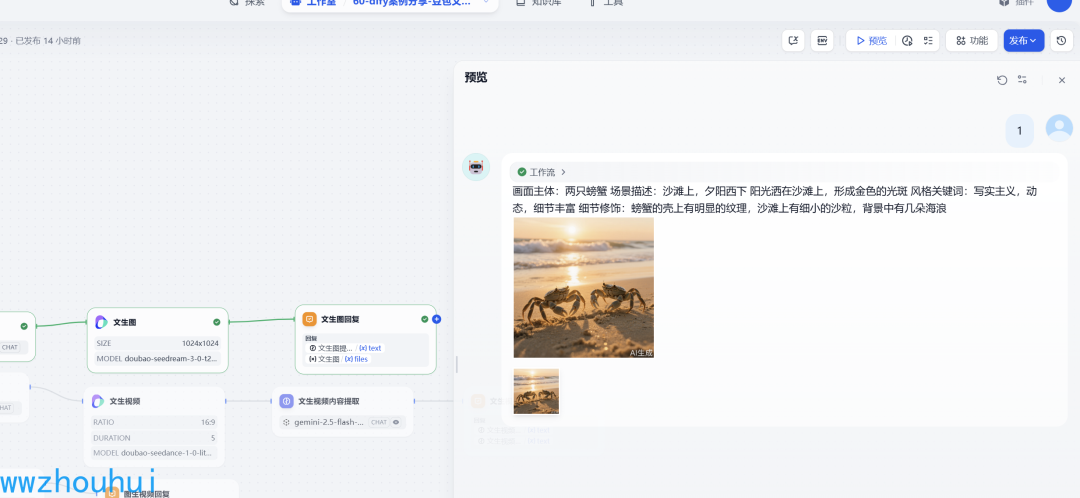Click the CHAT badge on leftmost upper node
This screenshot has width=1080, height=498.
pyautogui.click(x=10, y=347)
